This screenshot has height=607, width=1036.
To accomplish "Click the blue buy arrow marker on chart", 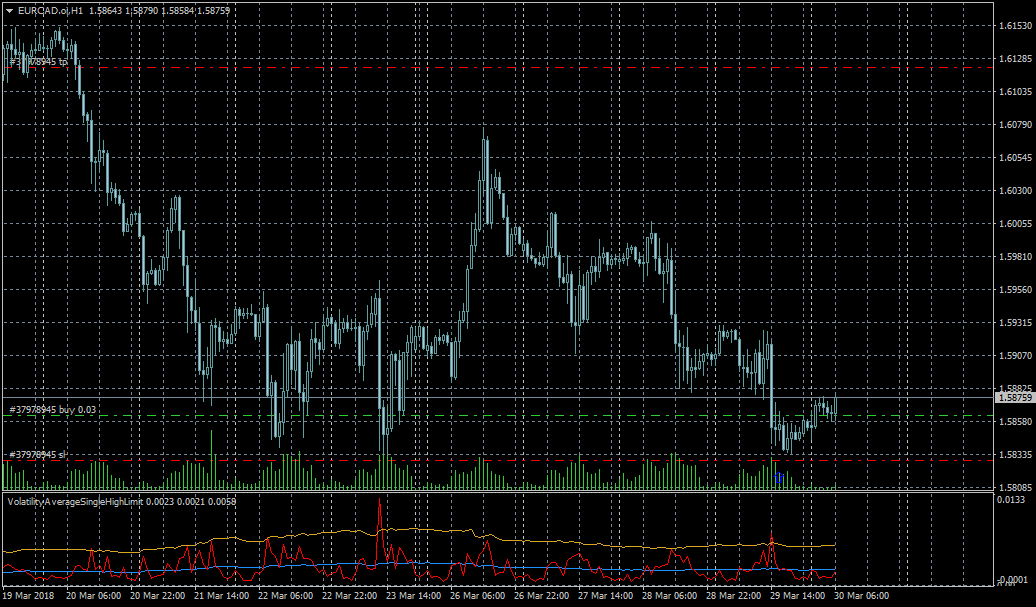I will tap(779, 478).
